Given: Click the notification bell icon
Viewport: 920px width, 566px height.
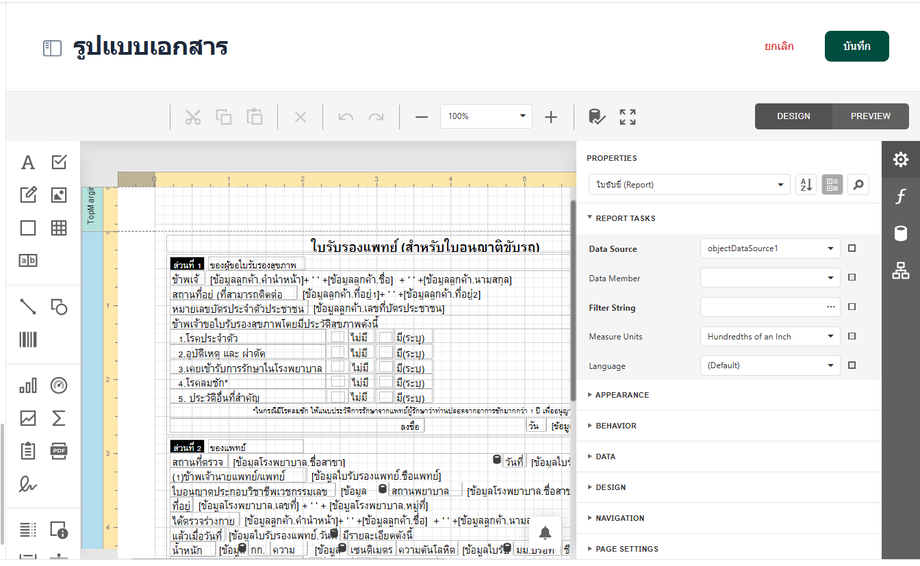Looking at the screenshot, I should click(545, 533).
